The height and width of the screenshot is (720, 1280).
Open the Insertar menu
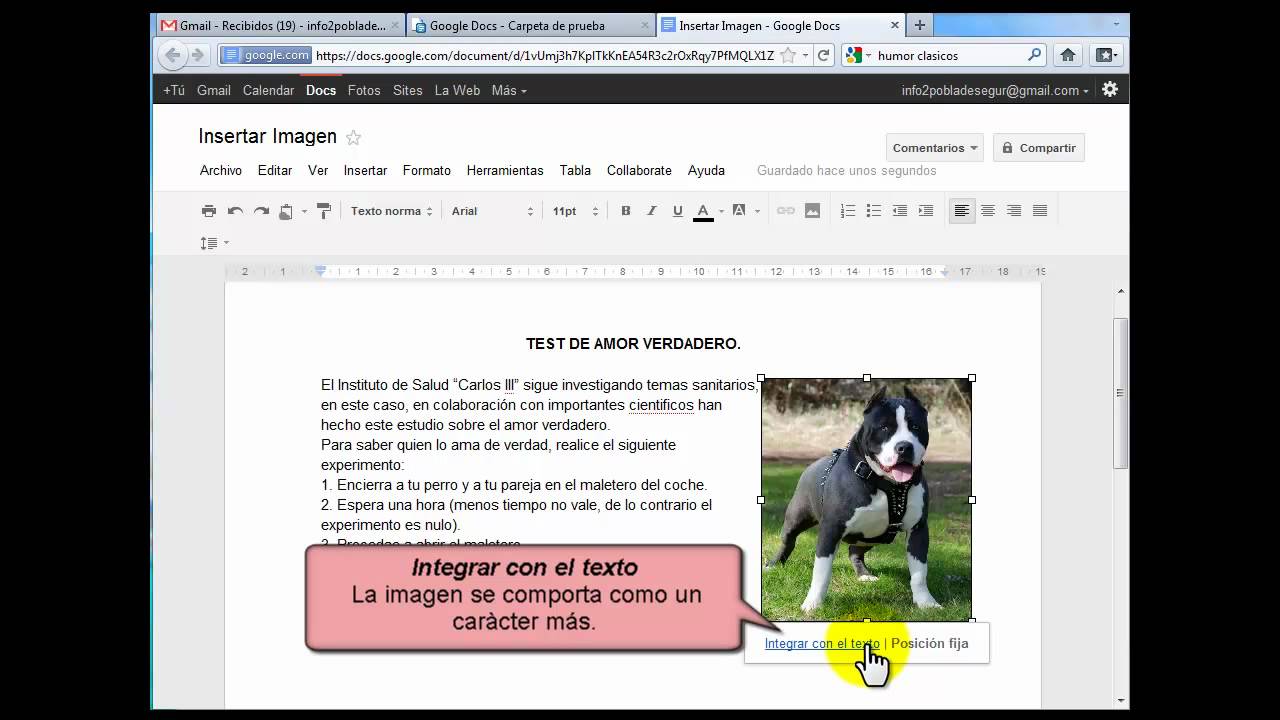(x=365, y=171)
